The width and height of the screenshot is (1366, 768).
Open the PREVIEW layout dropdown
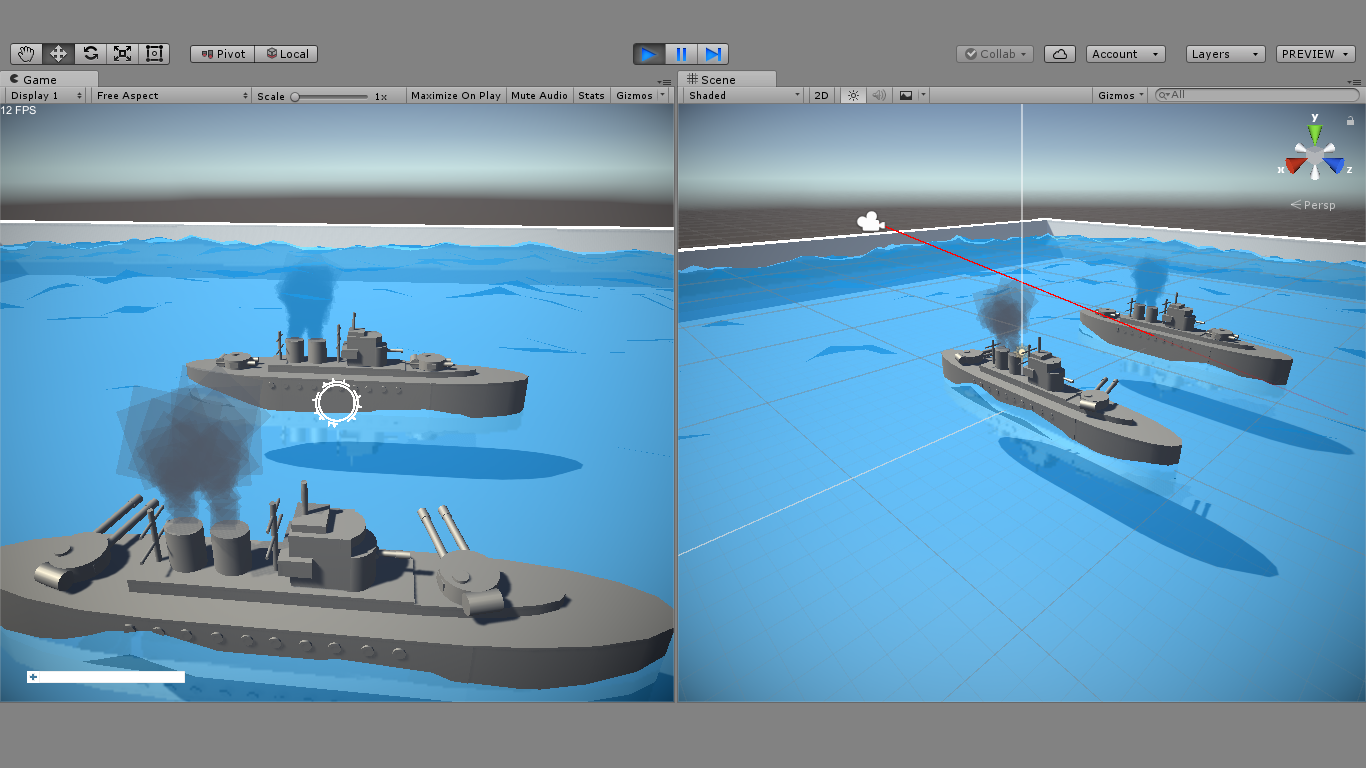pyautogui.click(x=1316, y=54)
